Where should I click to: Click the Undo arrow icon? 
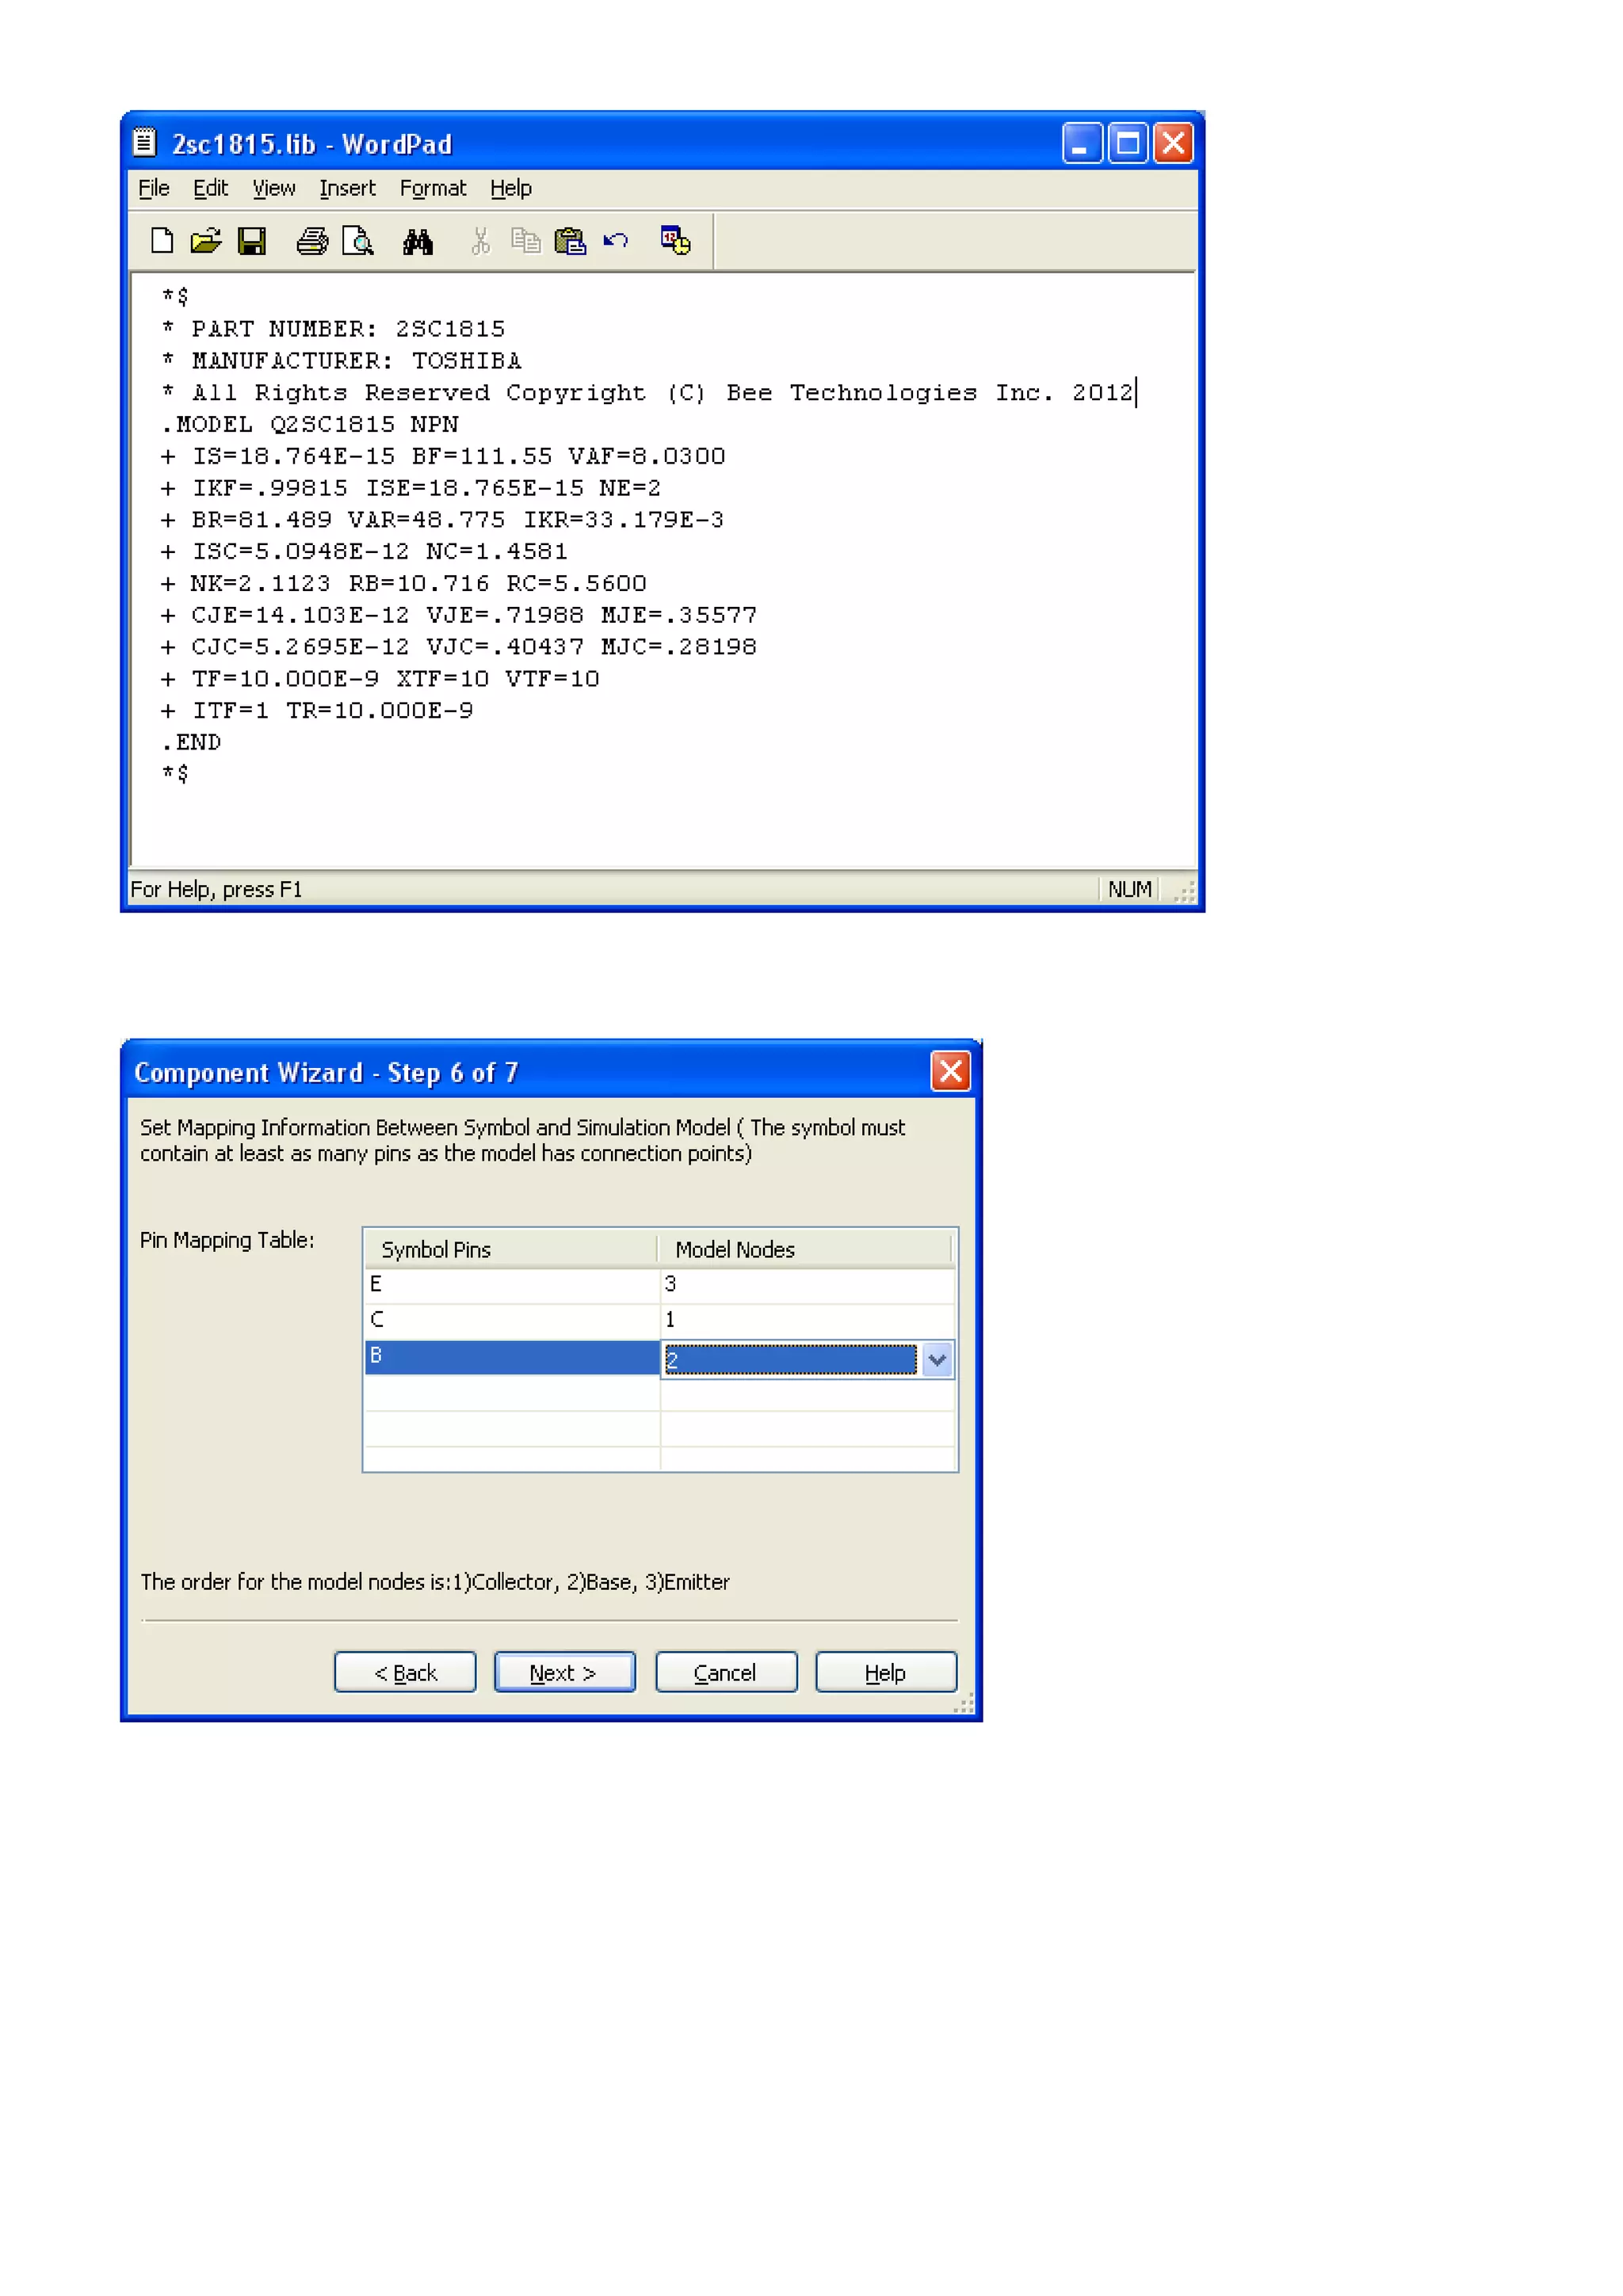(x=616, y=241)
